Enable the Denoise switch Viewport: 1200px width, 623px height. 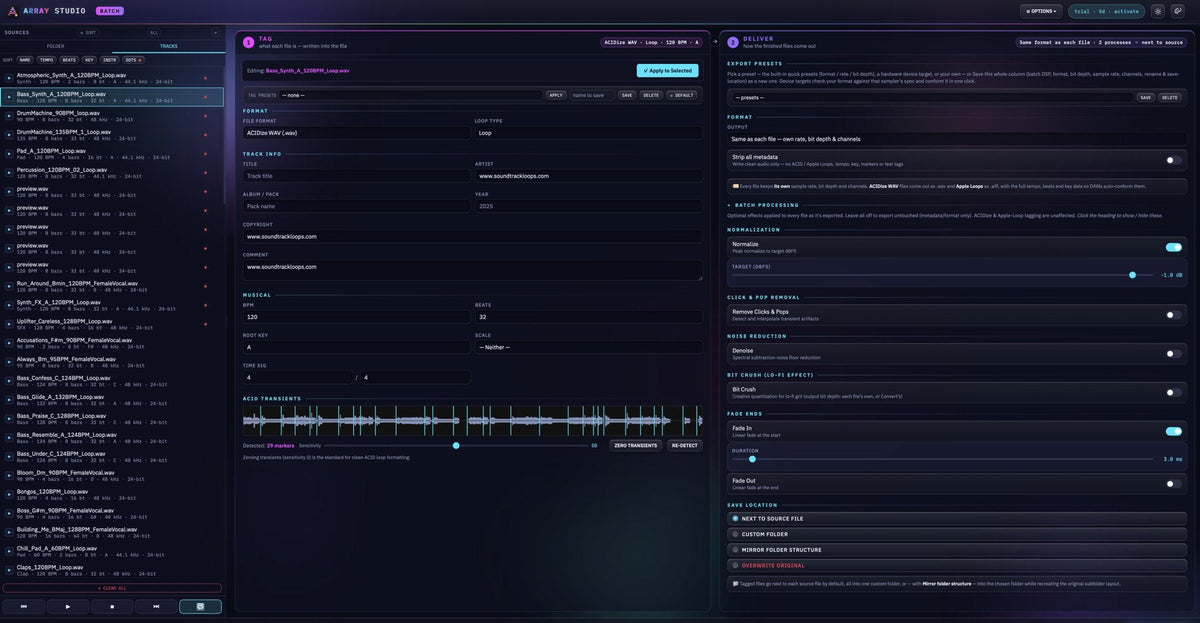pos(1173,353)
